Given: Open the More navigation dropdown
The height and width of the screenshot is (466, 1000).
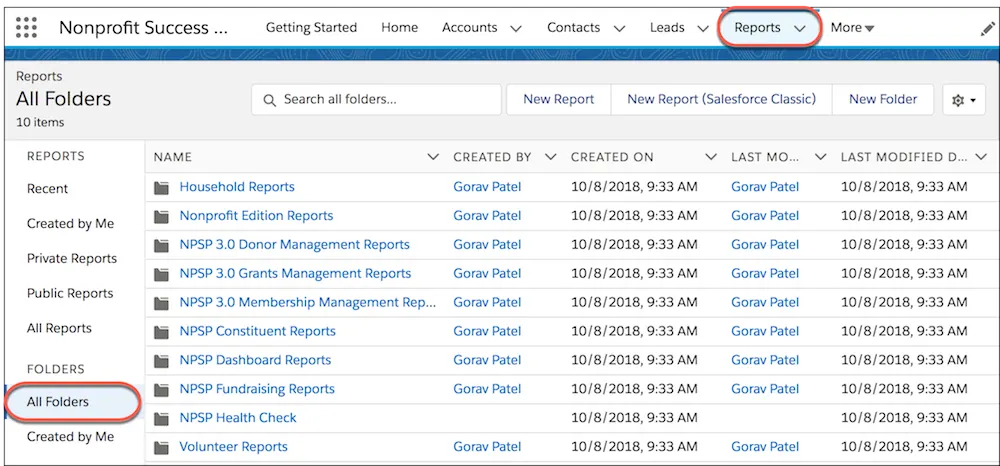Looking at the screenshot, I should coord(852,28).
